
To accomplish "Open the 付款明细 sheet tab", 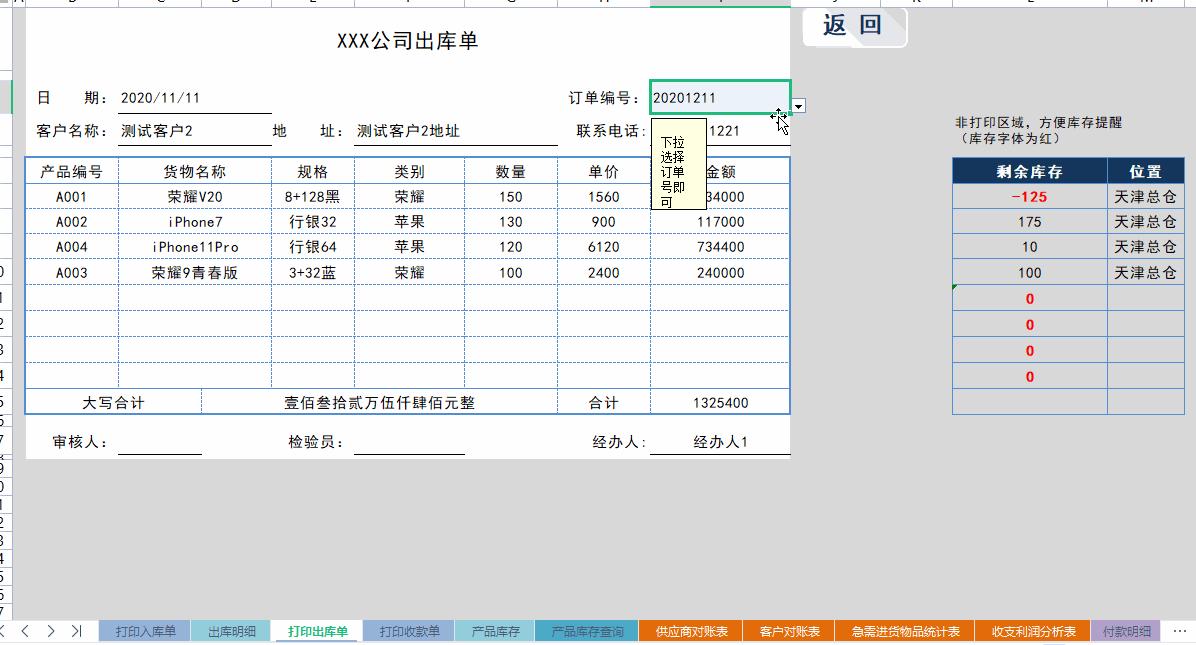I will click(1125, 631).
